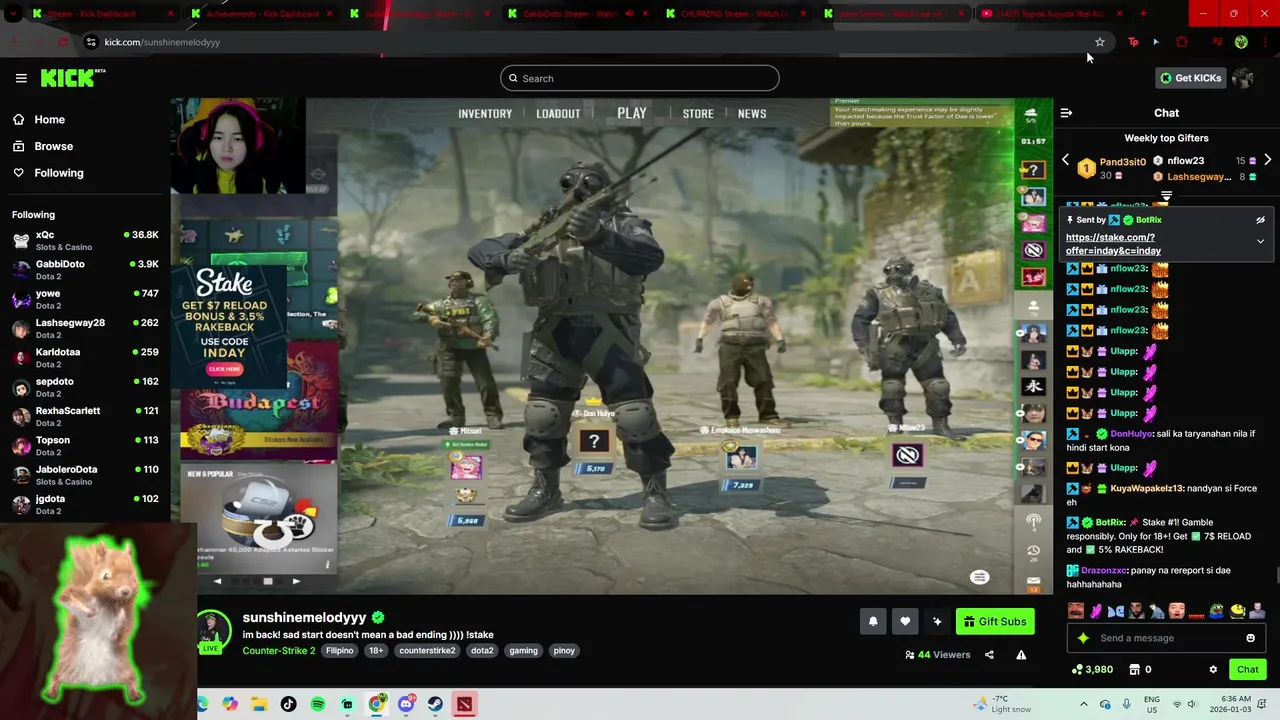Open TikTok from the taskbar
The height and width of the screenshot is (720, 1280).
(x=289, y=704)
